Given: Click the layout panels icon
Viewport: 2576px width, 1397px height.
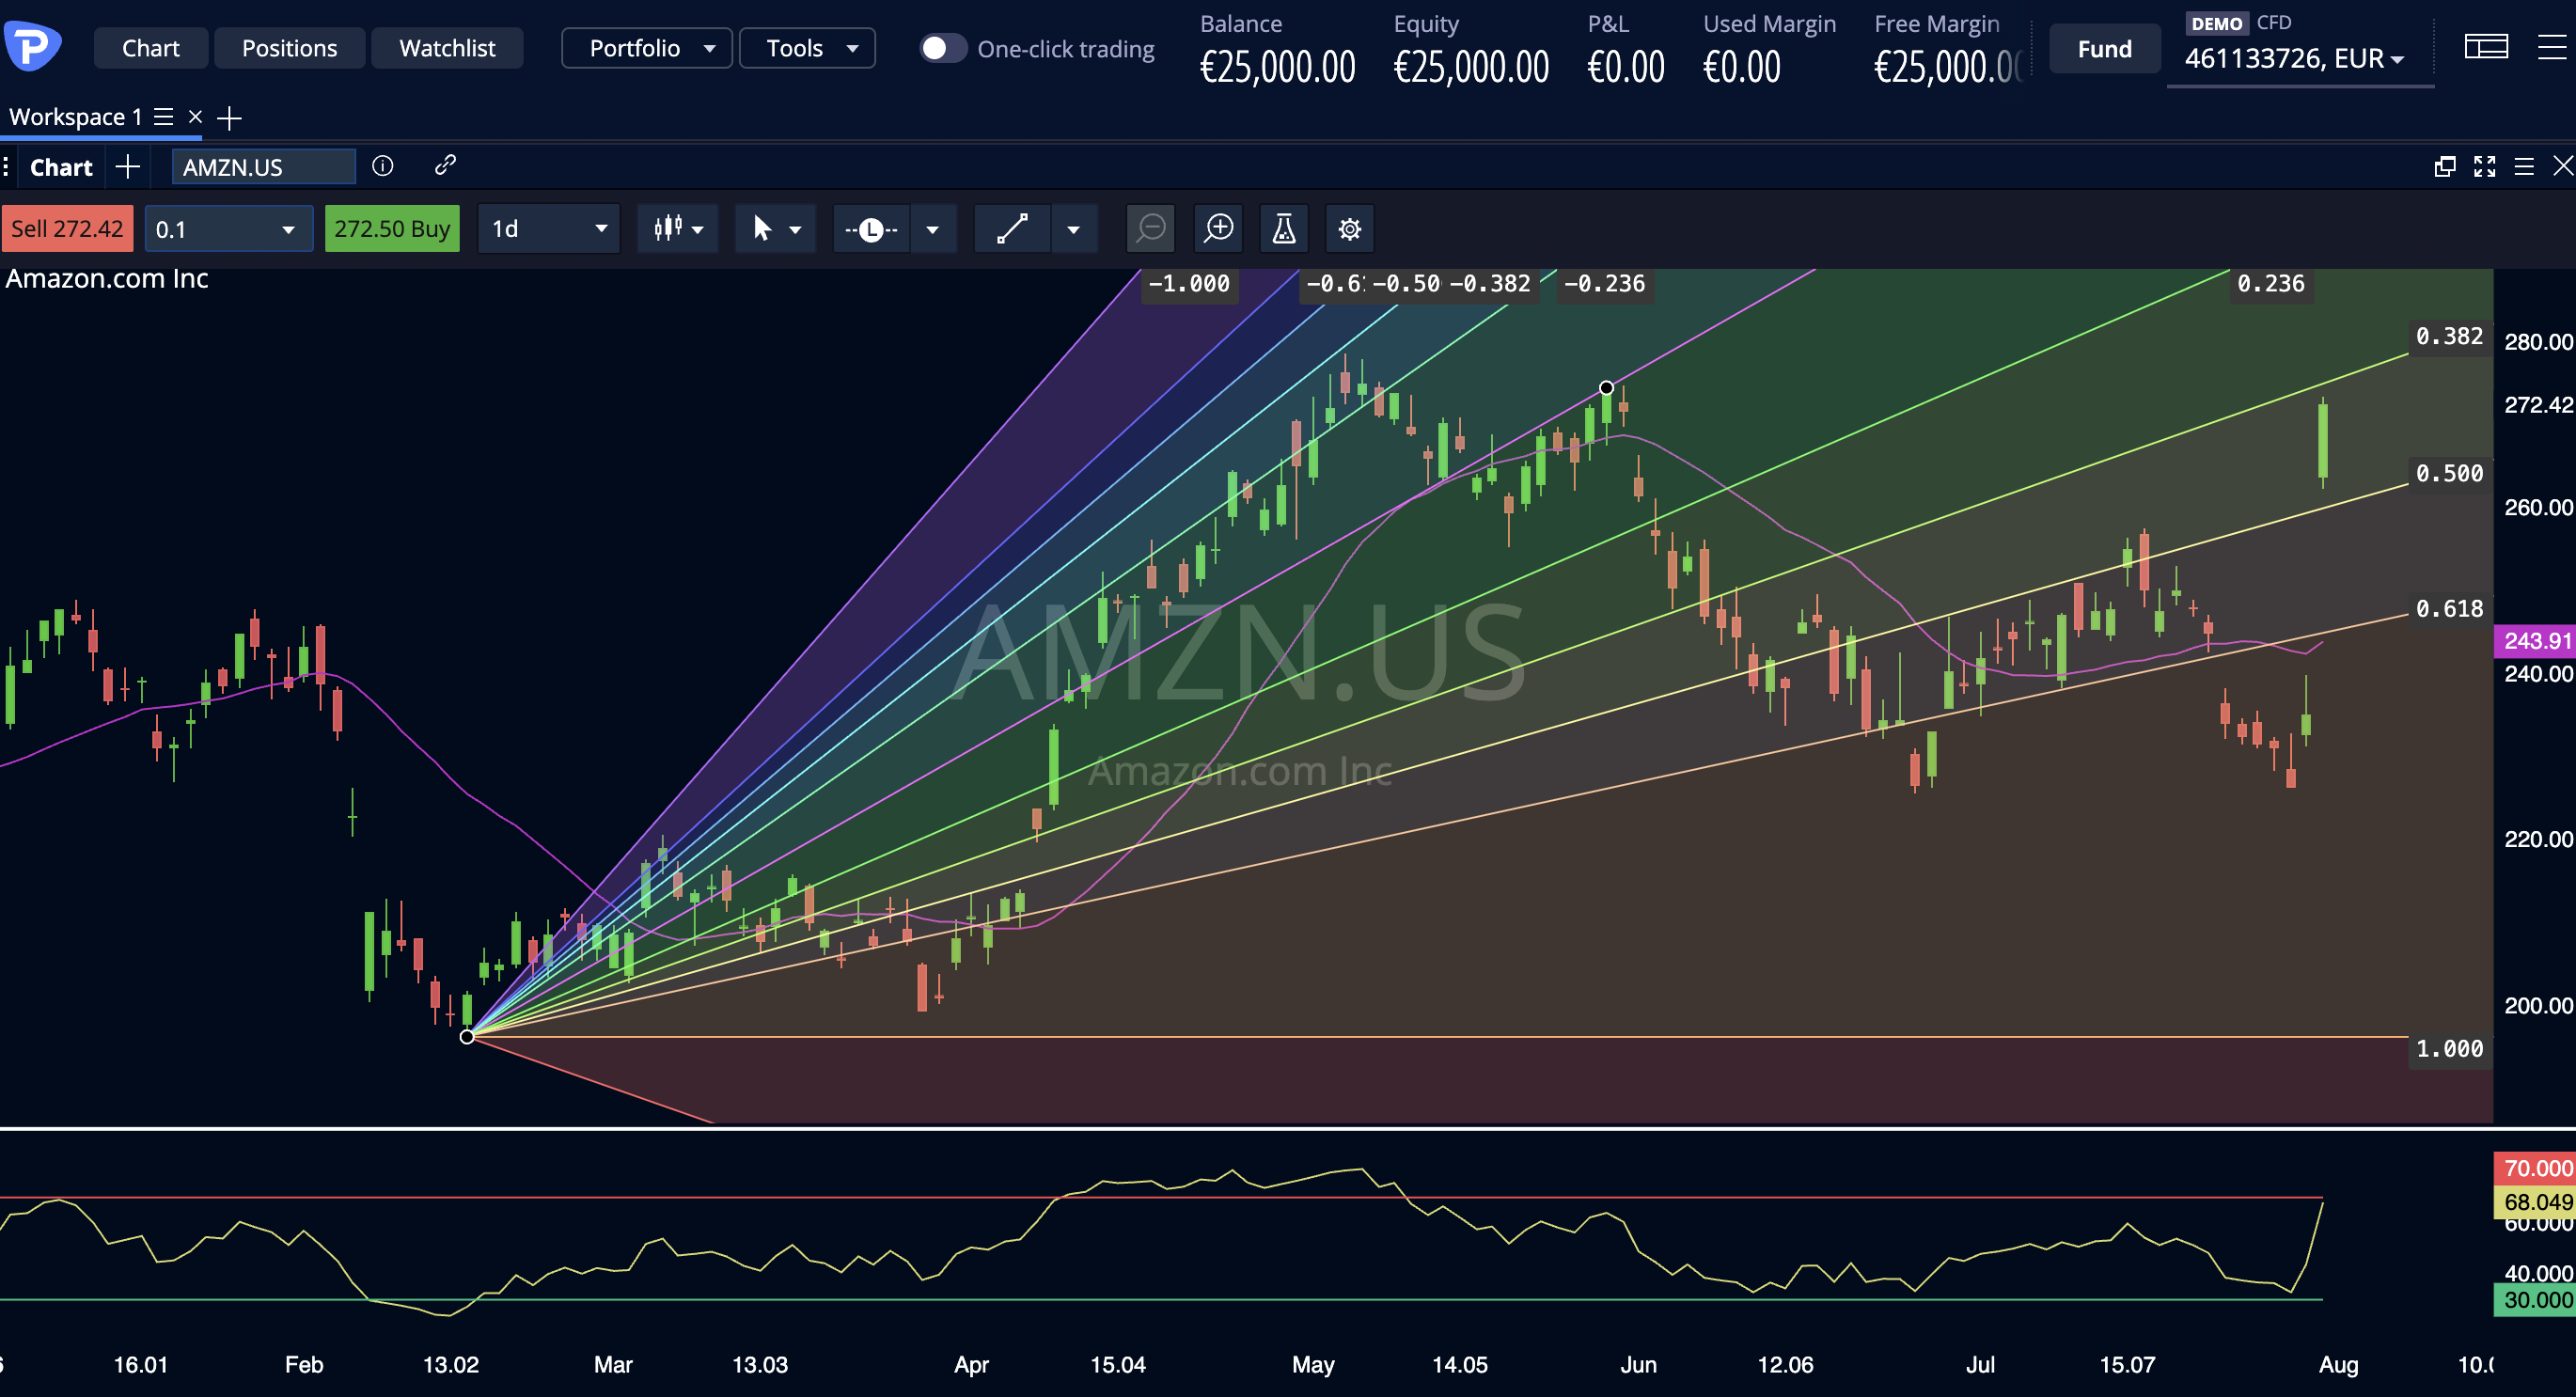Looking at the screenshot, I should (2486, 46).
